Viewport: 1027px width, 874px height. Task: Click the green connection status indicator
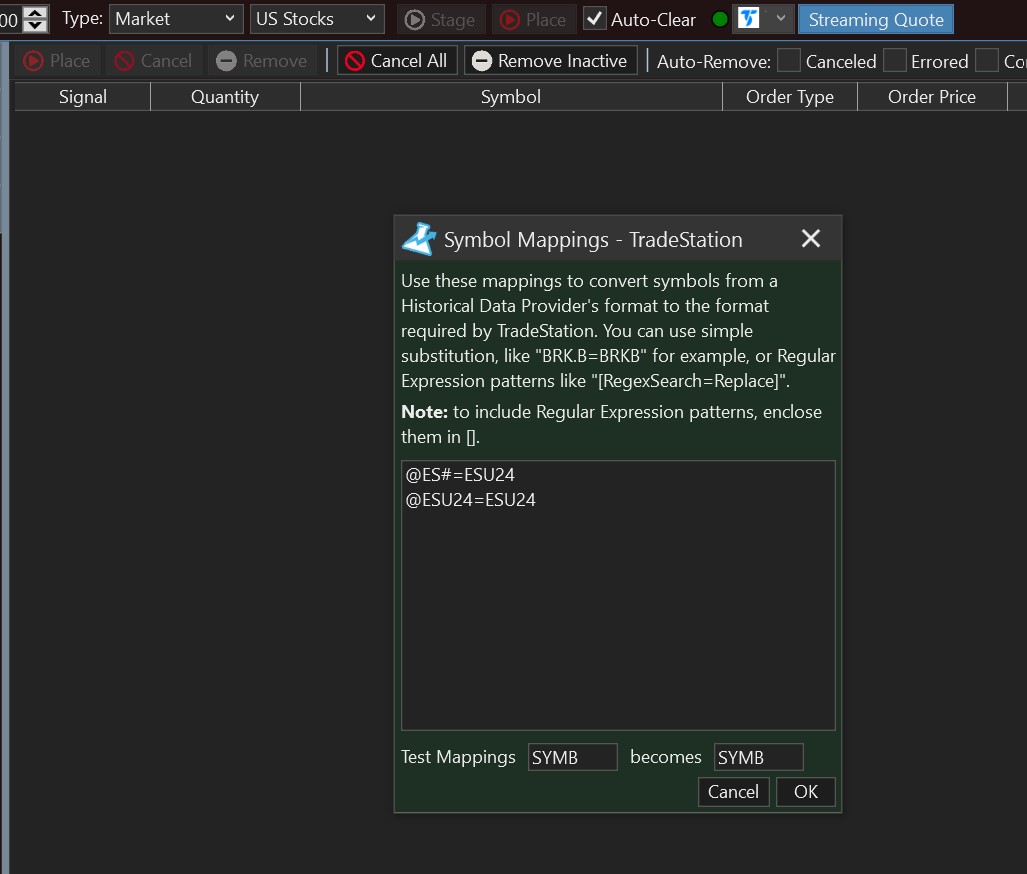click(719, 19)
